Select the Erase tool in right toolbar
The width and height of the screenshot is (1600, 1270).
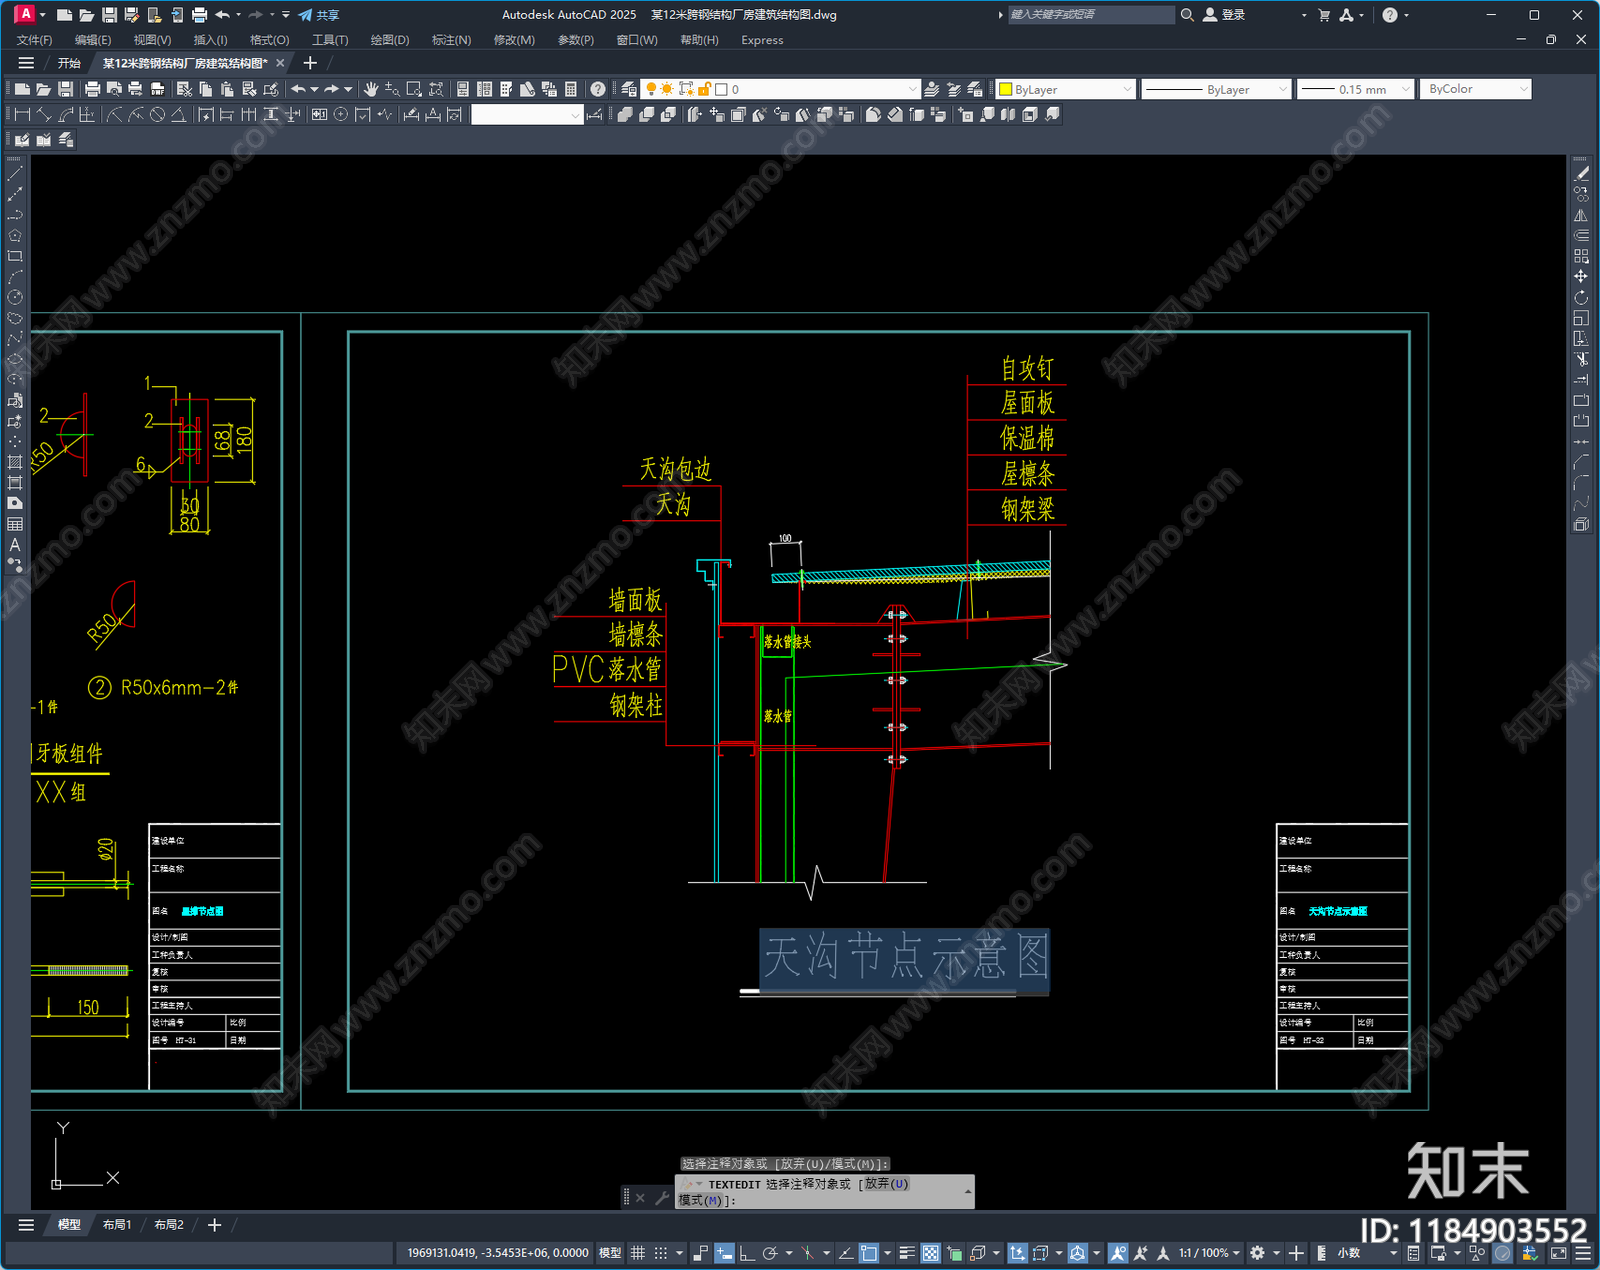1581,174
